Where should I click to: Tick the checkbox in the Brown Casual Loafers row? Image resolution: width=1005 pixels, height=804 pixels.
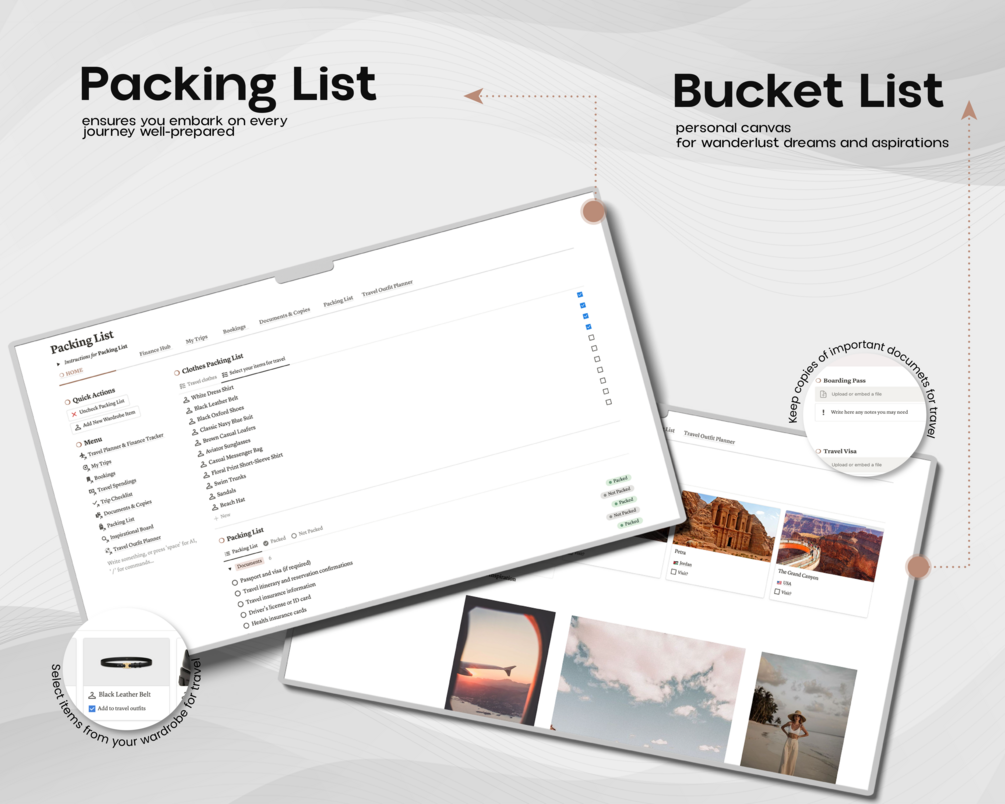click(x=592, y=337)
